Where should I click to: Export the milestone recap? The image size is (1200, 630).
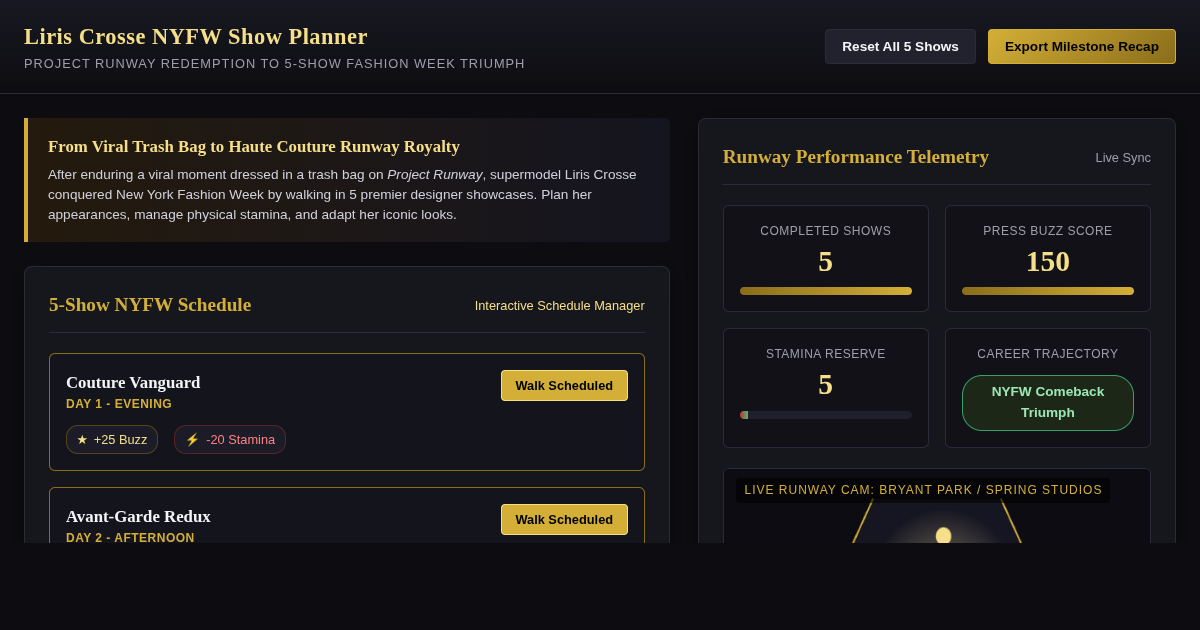(1082, 46)
